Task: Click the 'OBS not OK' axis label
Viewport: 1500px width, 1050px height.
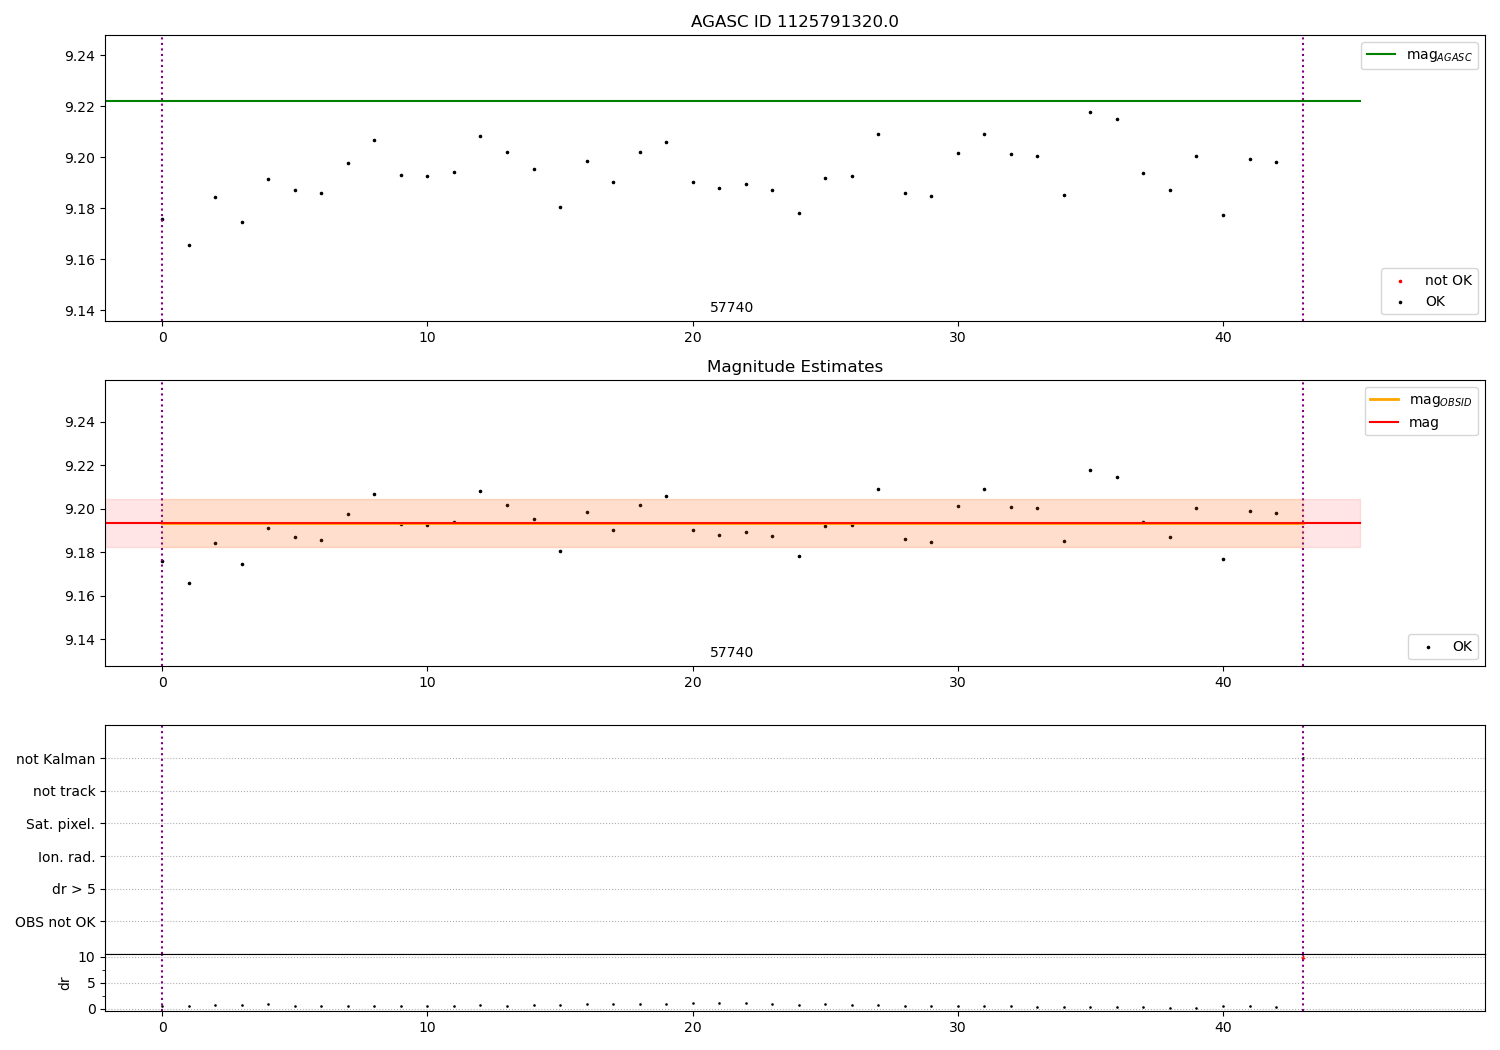Action: (56, 922)
